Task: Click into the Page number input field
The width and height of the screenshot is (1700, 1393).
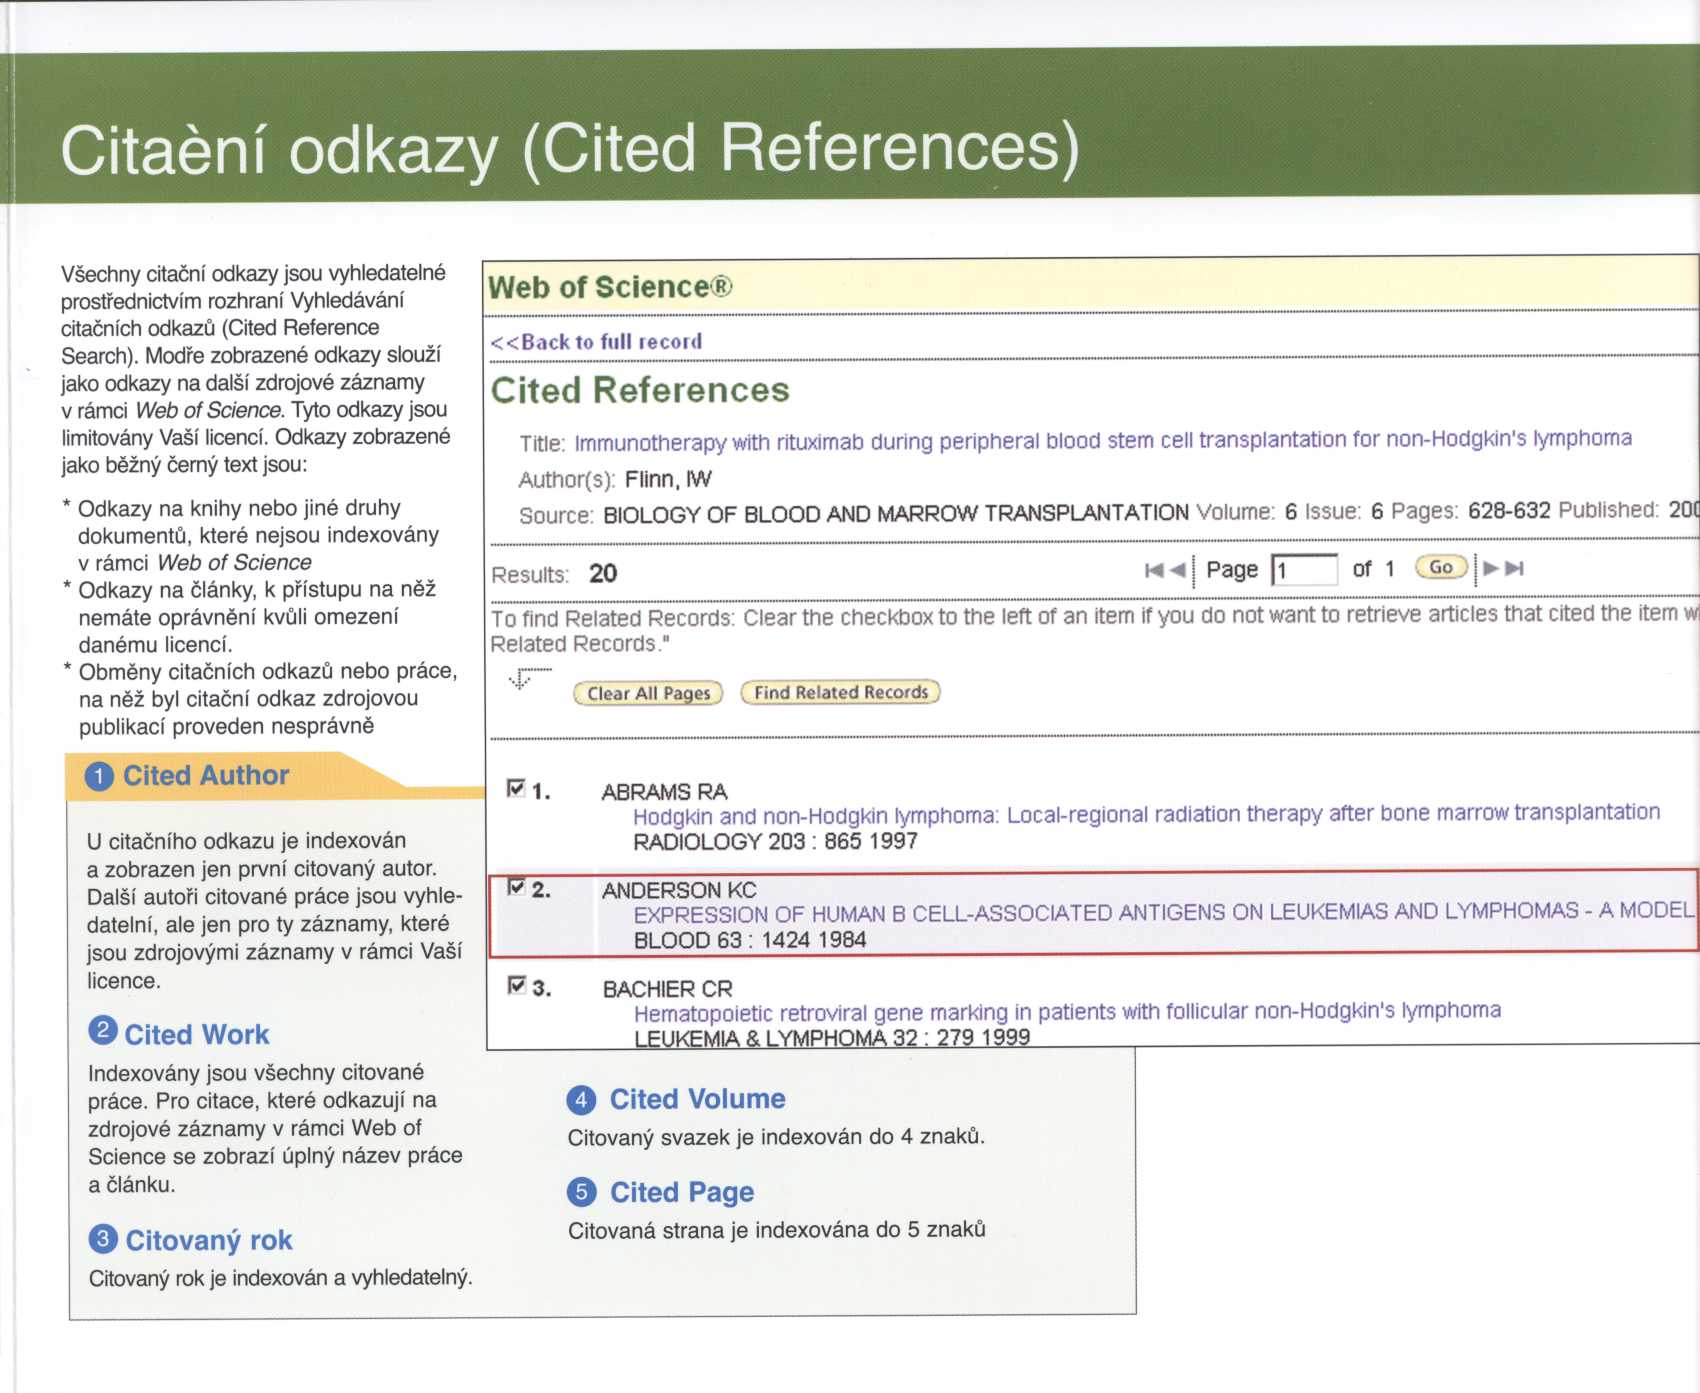Action: (x=1305, y=570)
